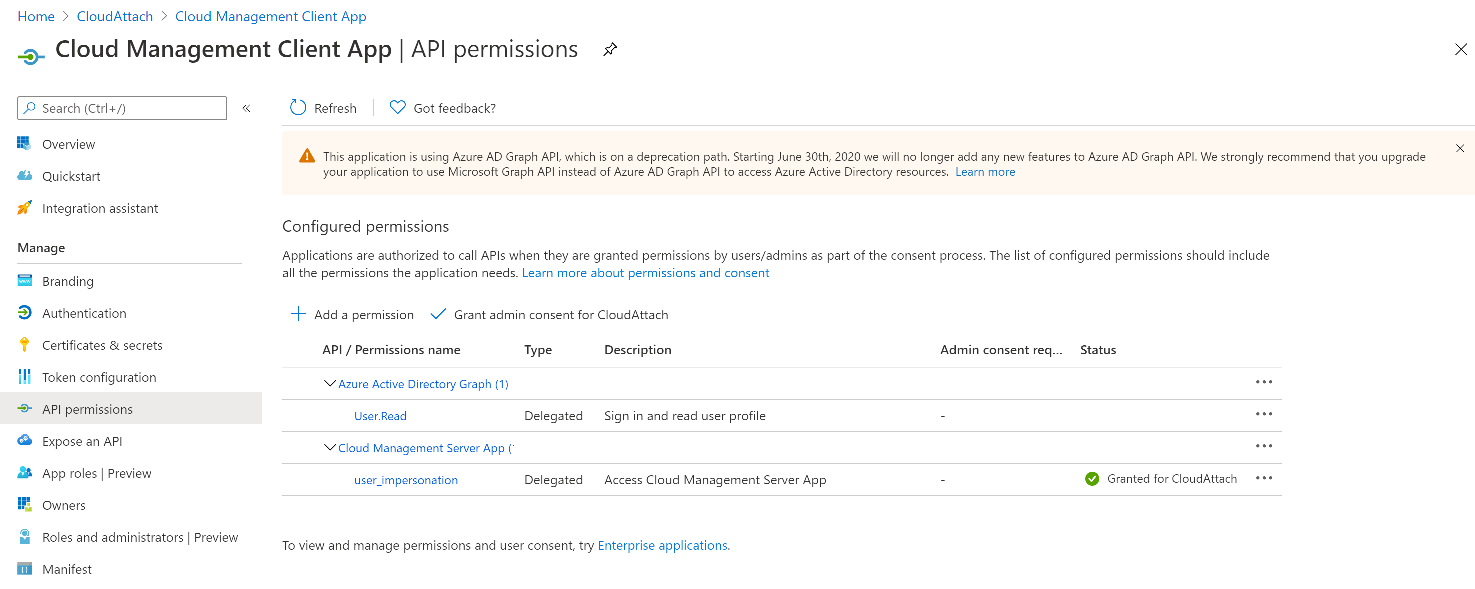The height and width of the screenshot is (589, 1475).
Task: Click the green Granted status check icon
Action: (1092, 479)
